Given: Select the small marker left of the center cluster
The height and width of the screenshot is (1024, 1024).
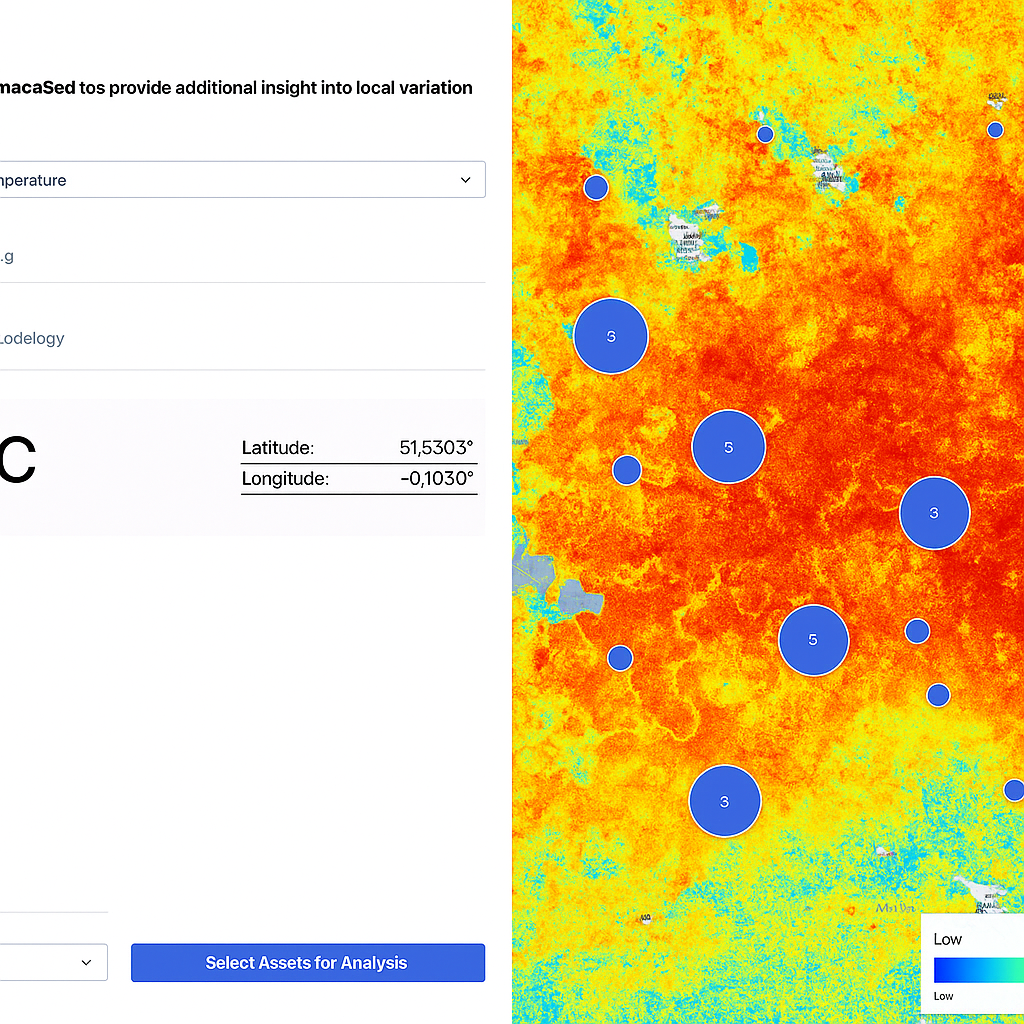Looking at the screenshot, I should tap(627, 469).
